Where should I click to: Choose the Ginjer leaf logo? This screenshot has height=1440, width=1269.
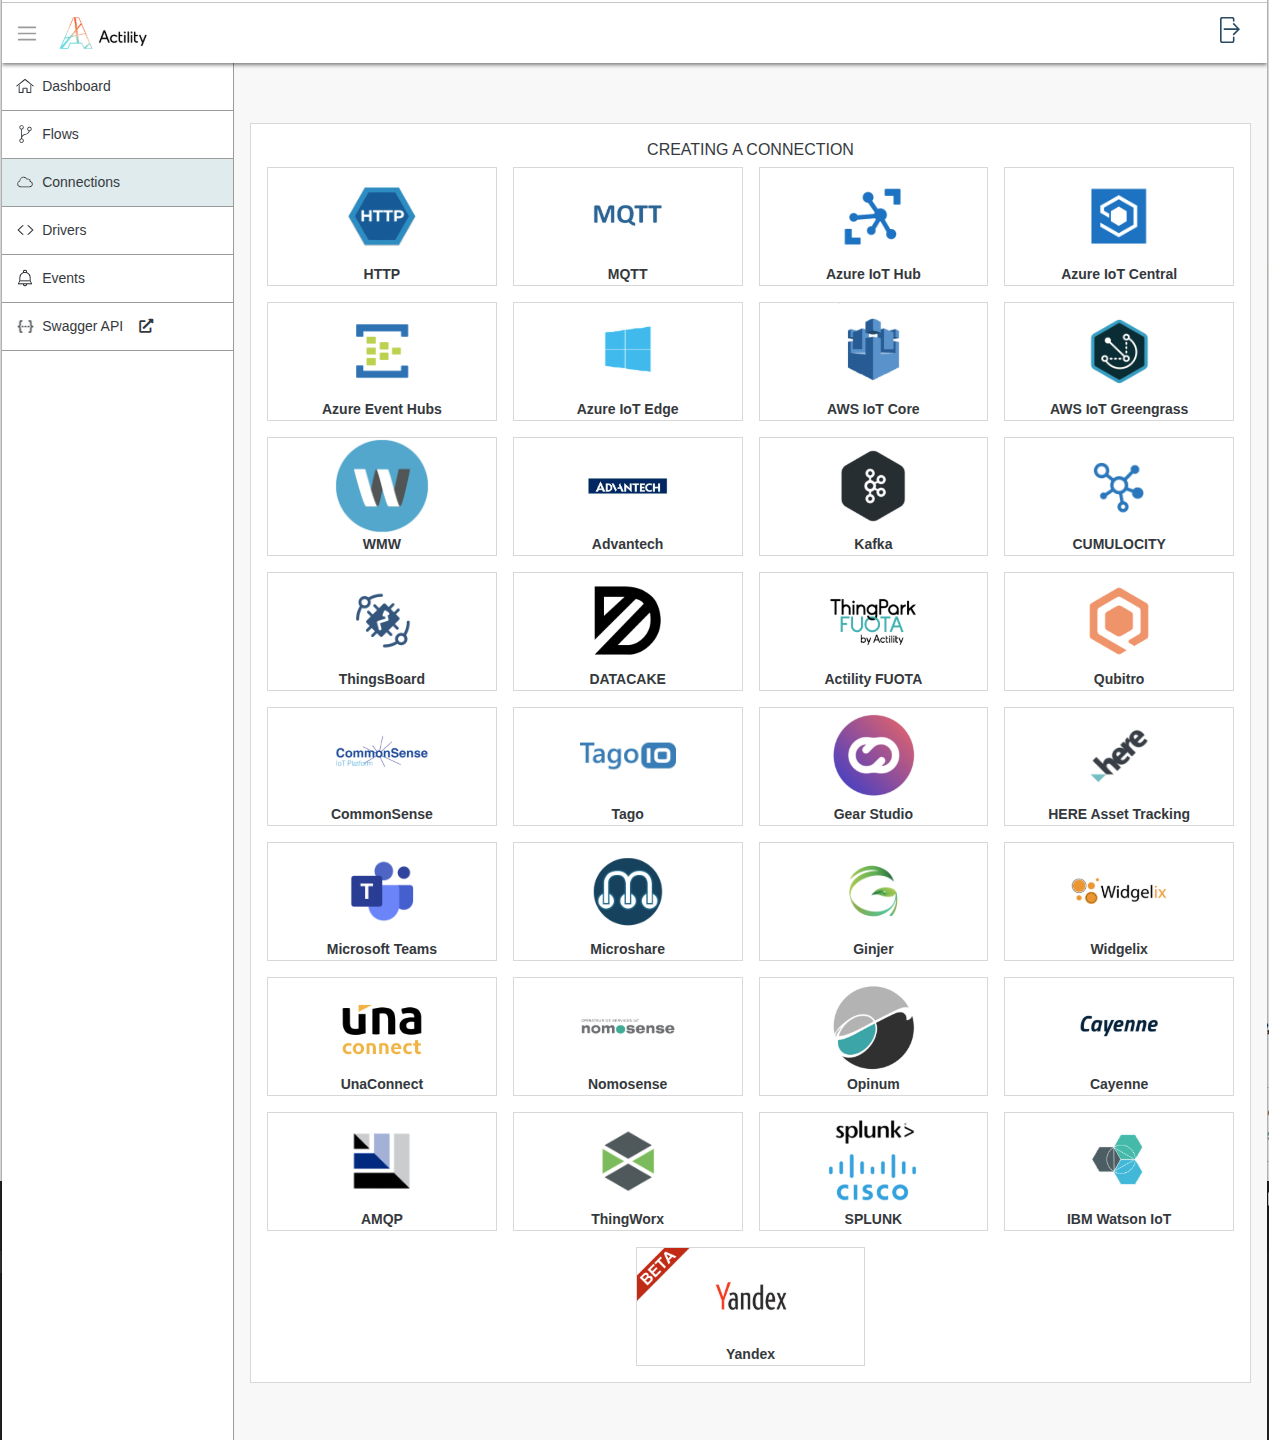point(873,891)
